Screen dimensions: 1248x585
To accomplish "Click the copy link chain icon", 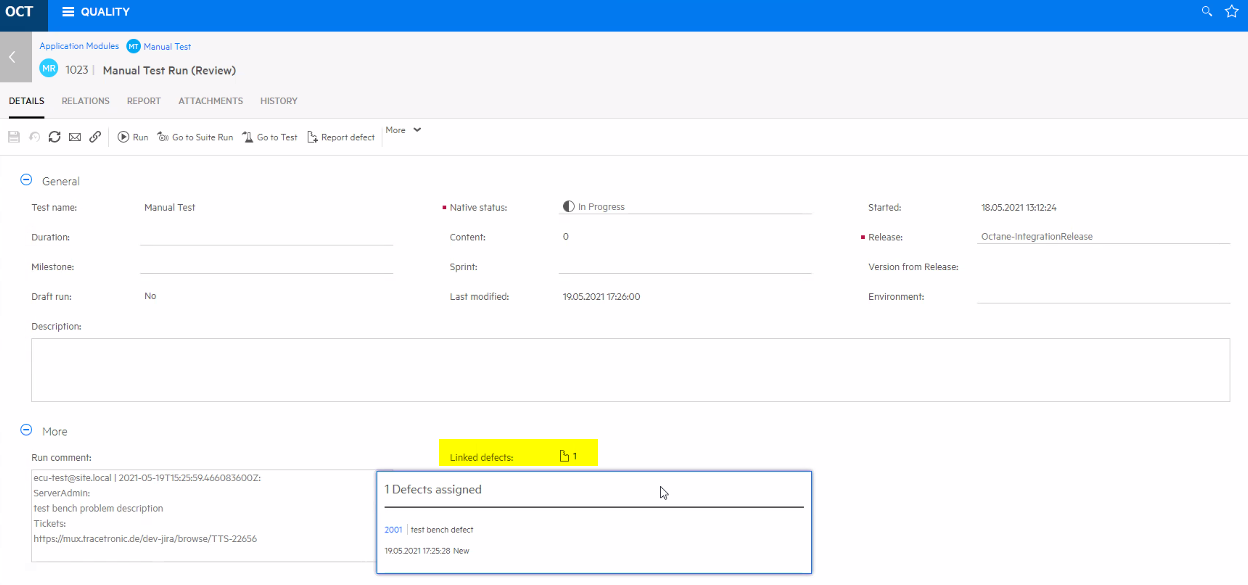I will pos(95,137).
